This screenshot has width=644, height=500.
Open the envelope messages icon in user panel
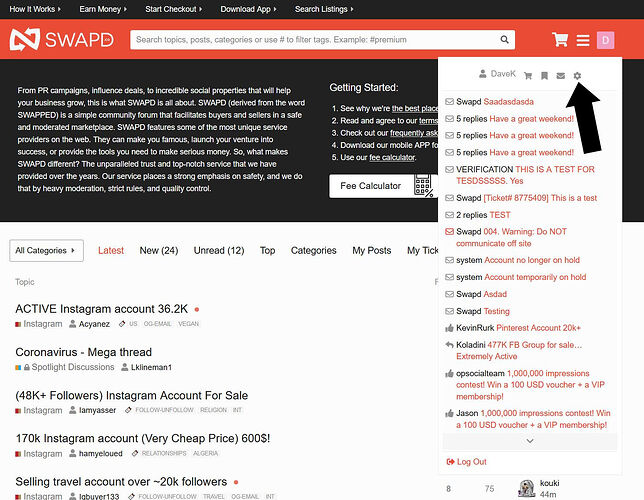(561, 76)
